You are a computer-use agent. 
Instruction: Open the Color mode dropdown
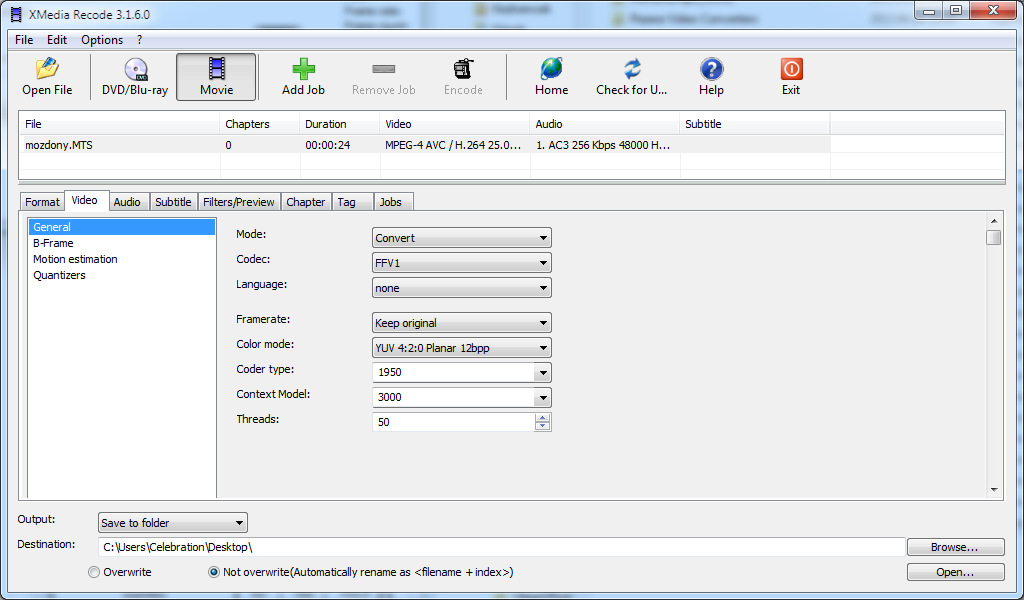coord(462,347)
